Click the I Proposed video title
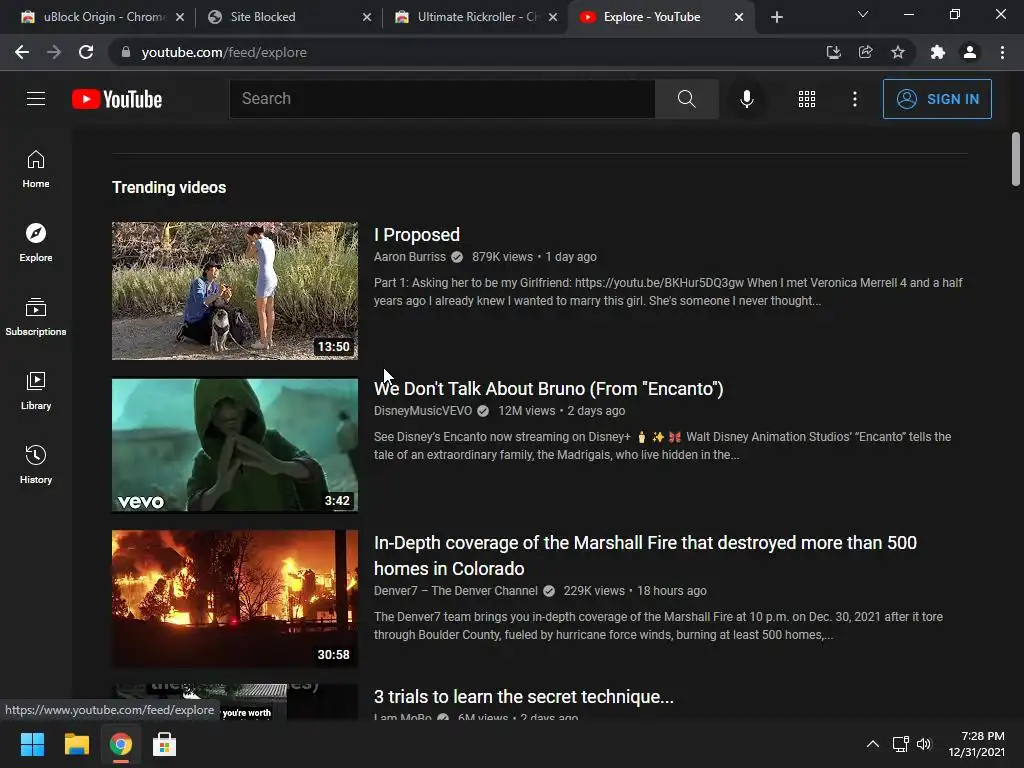 coord(417,234)
